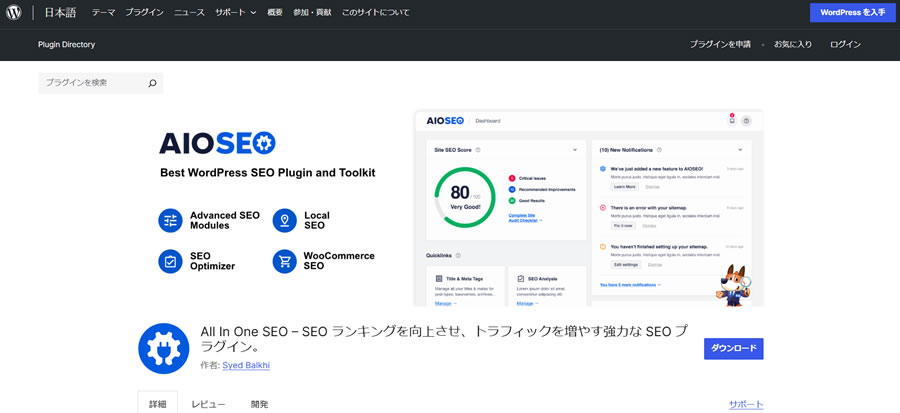Image resolution: width=900 pixels, height=413 pixels.
Task: Click the ダウンロード button
Action: (x=734, y=348)
